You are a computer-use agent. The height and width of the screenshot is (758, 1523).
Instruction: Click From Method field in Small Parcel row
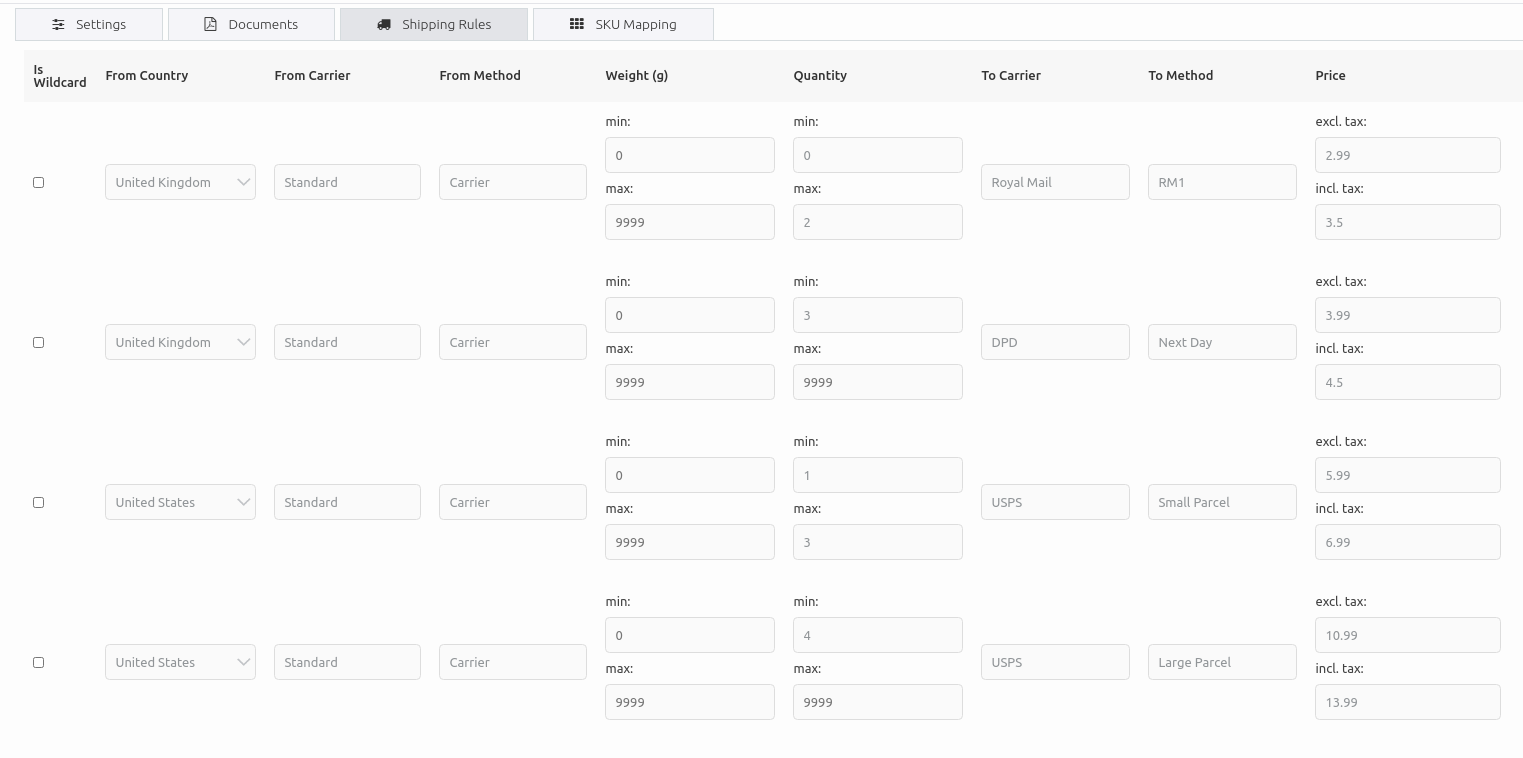click(513, 502)
